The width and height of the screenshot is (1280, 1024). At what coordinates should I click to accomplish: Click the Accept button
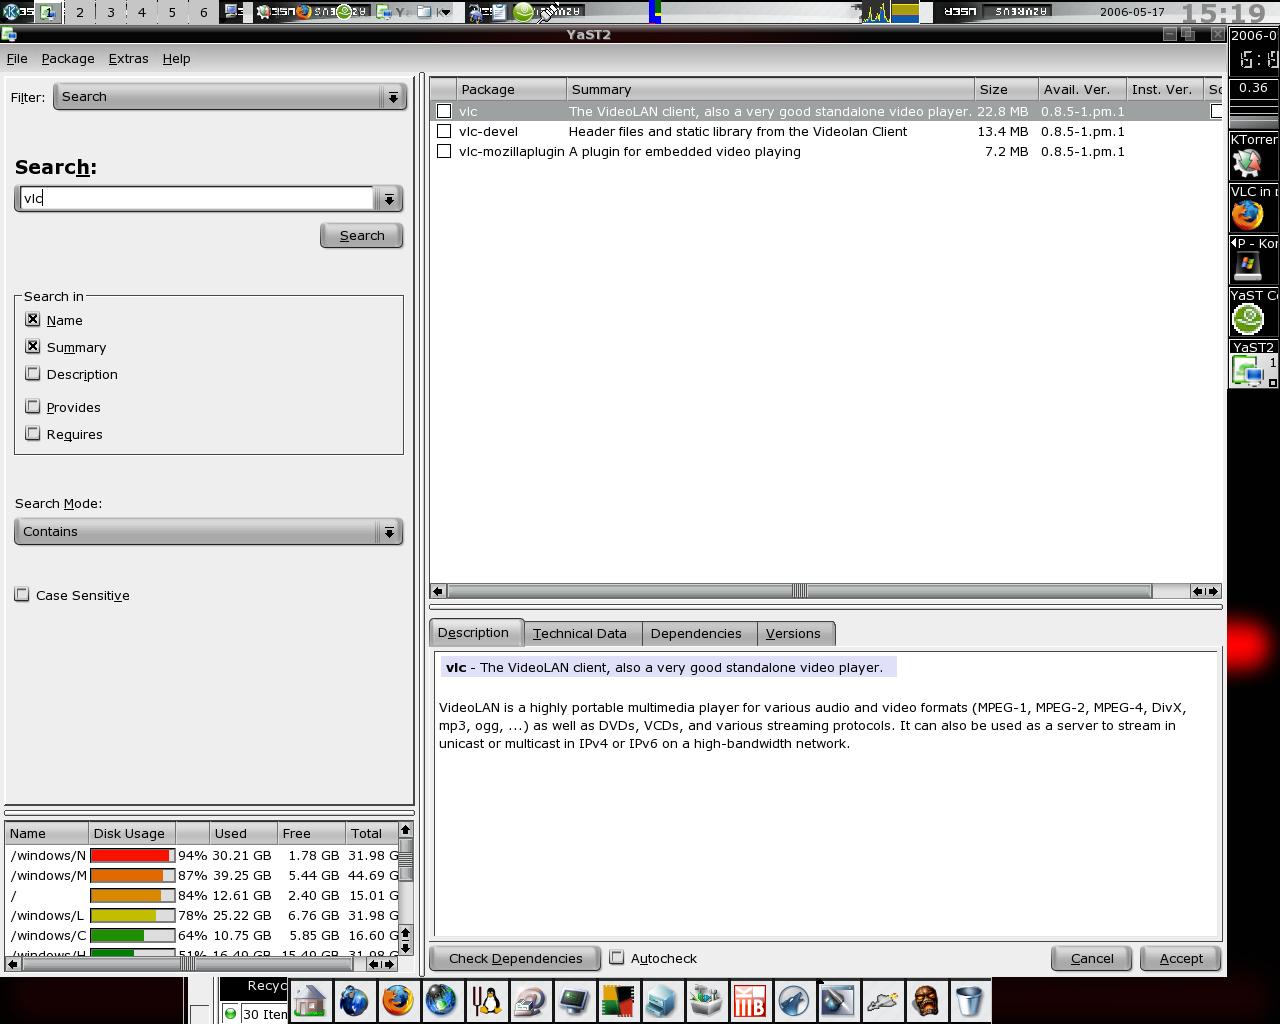pyautogui.click(x=1181, y=958)
